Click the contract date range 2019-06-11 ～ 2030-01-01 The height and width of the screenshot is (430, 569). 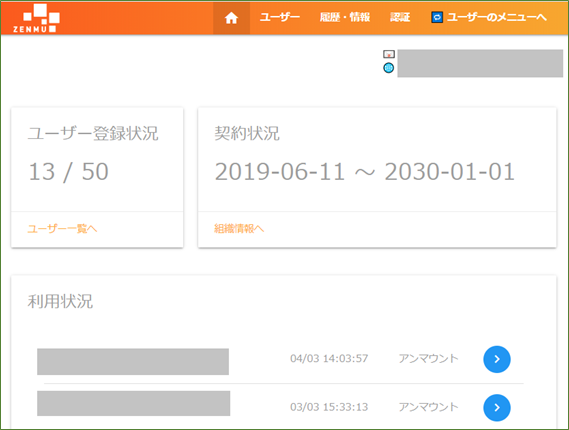[364, 171]
